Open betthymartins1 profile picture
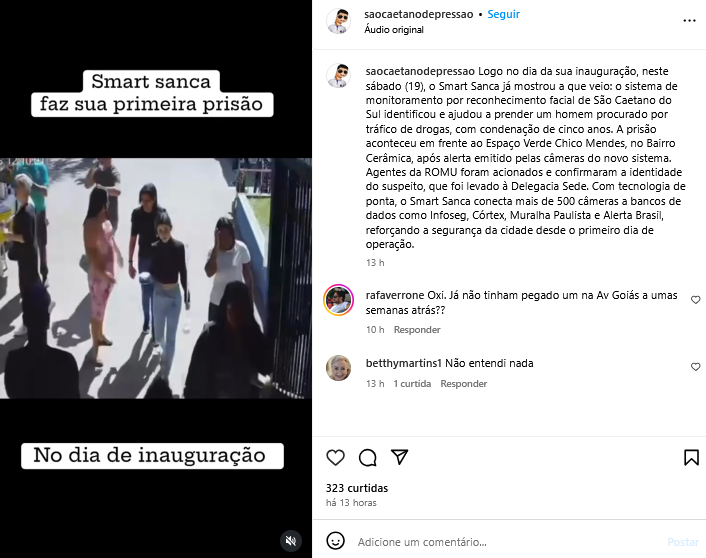This screenshot has height=558, width=706. click(x=339, y=368)
